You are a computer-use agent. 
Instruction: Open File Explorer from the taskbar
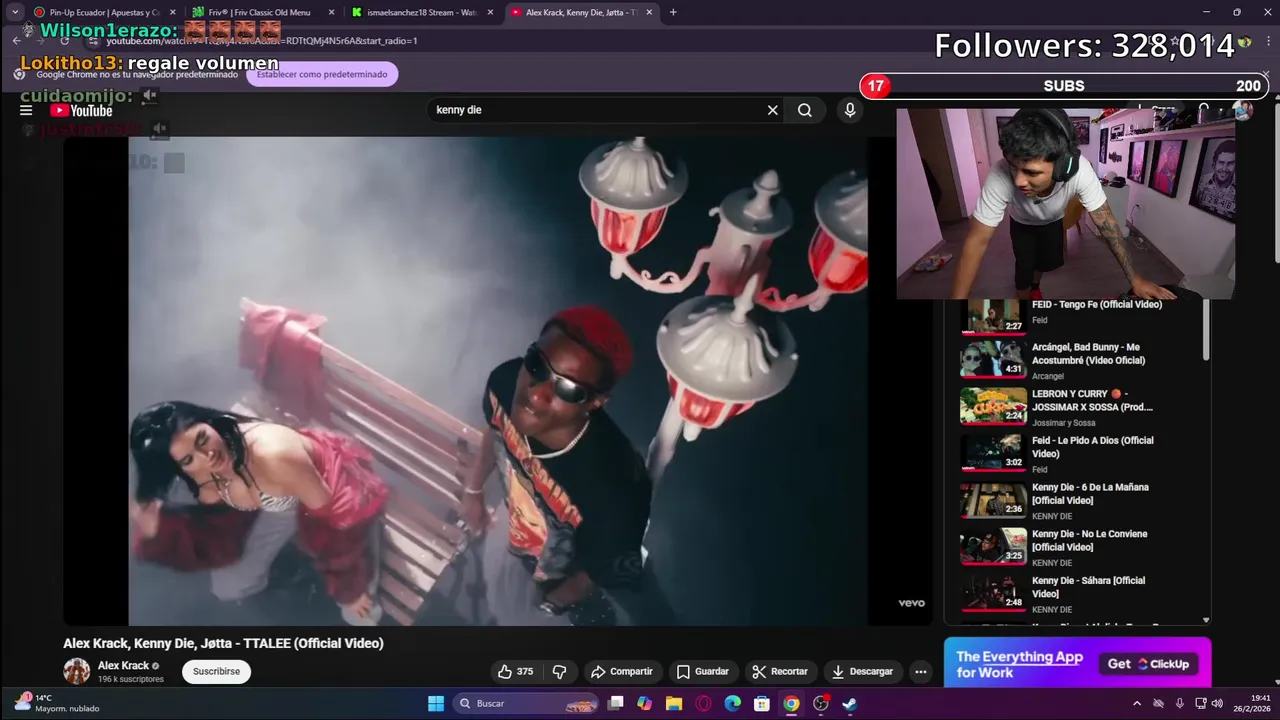tap(674, 704)
